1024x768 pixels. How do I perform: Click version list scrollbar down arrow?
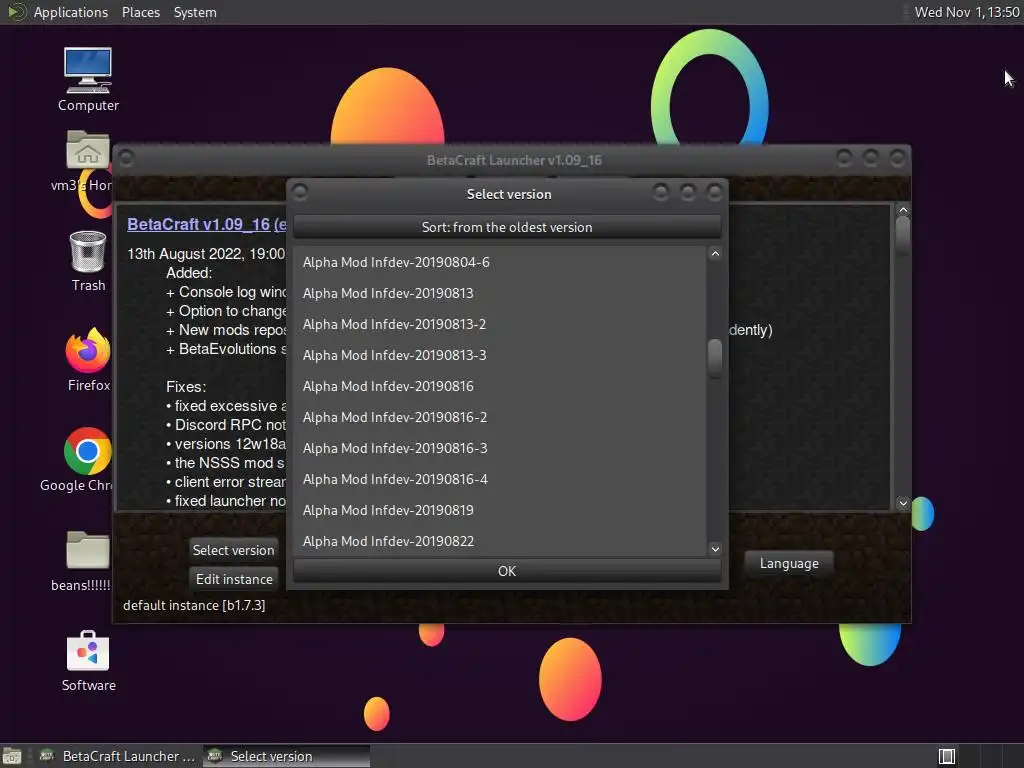[715, 549]
